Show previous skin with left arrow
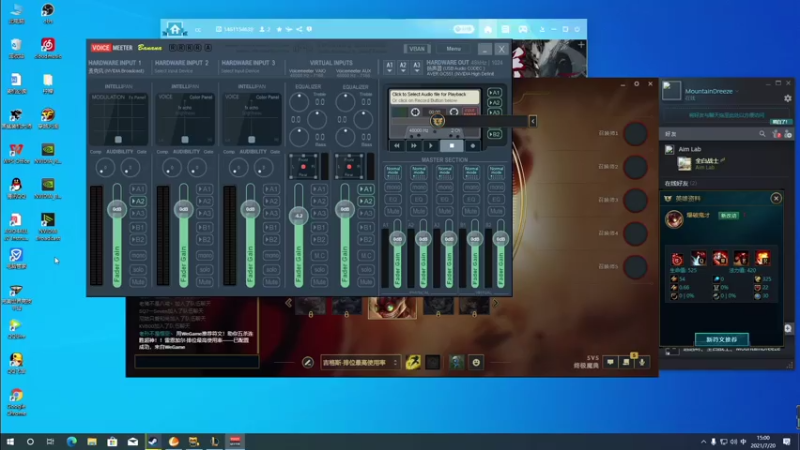This screenshot has width=800, height=450. pos(288,303)
